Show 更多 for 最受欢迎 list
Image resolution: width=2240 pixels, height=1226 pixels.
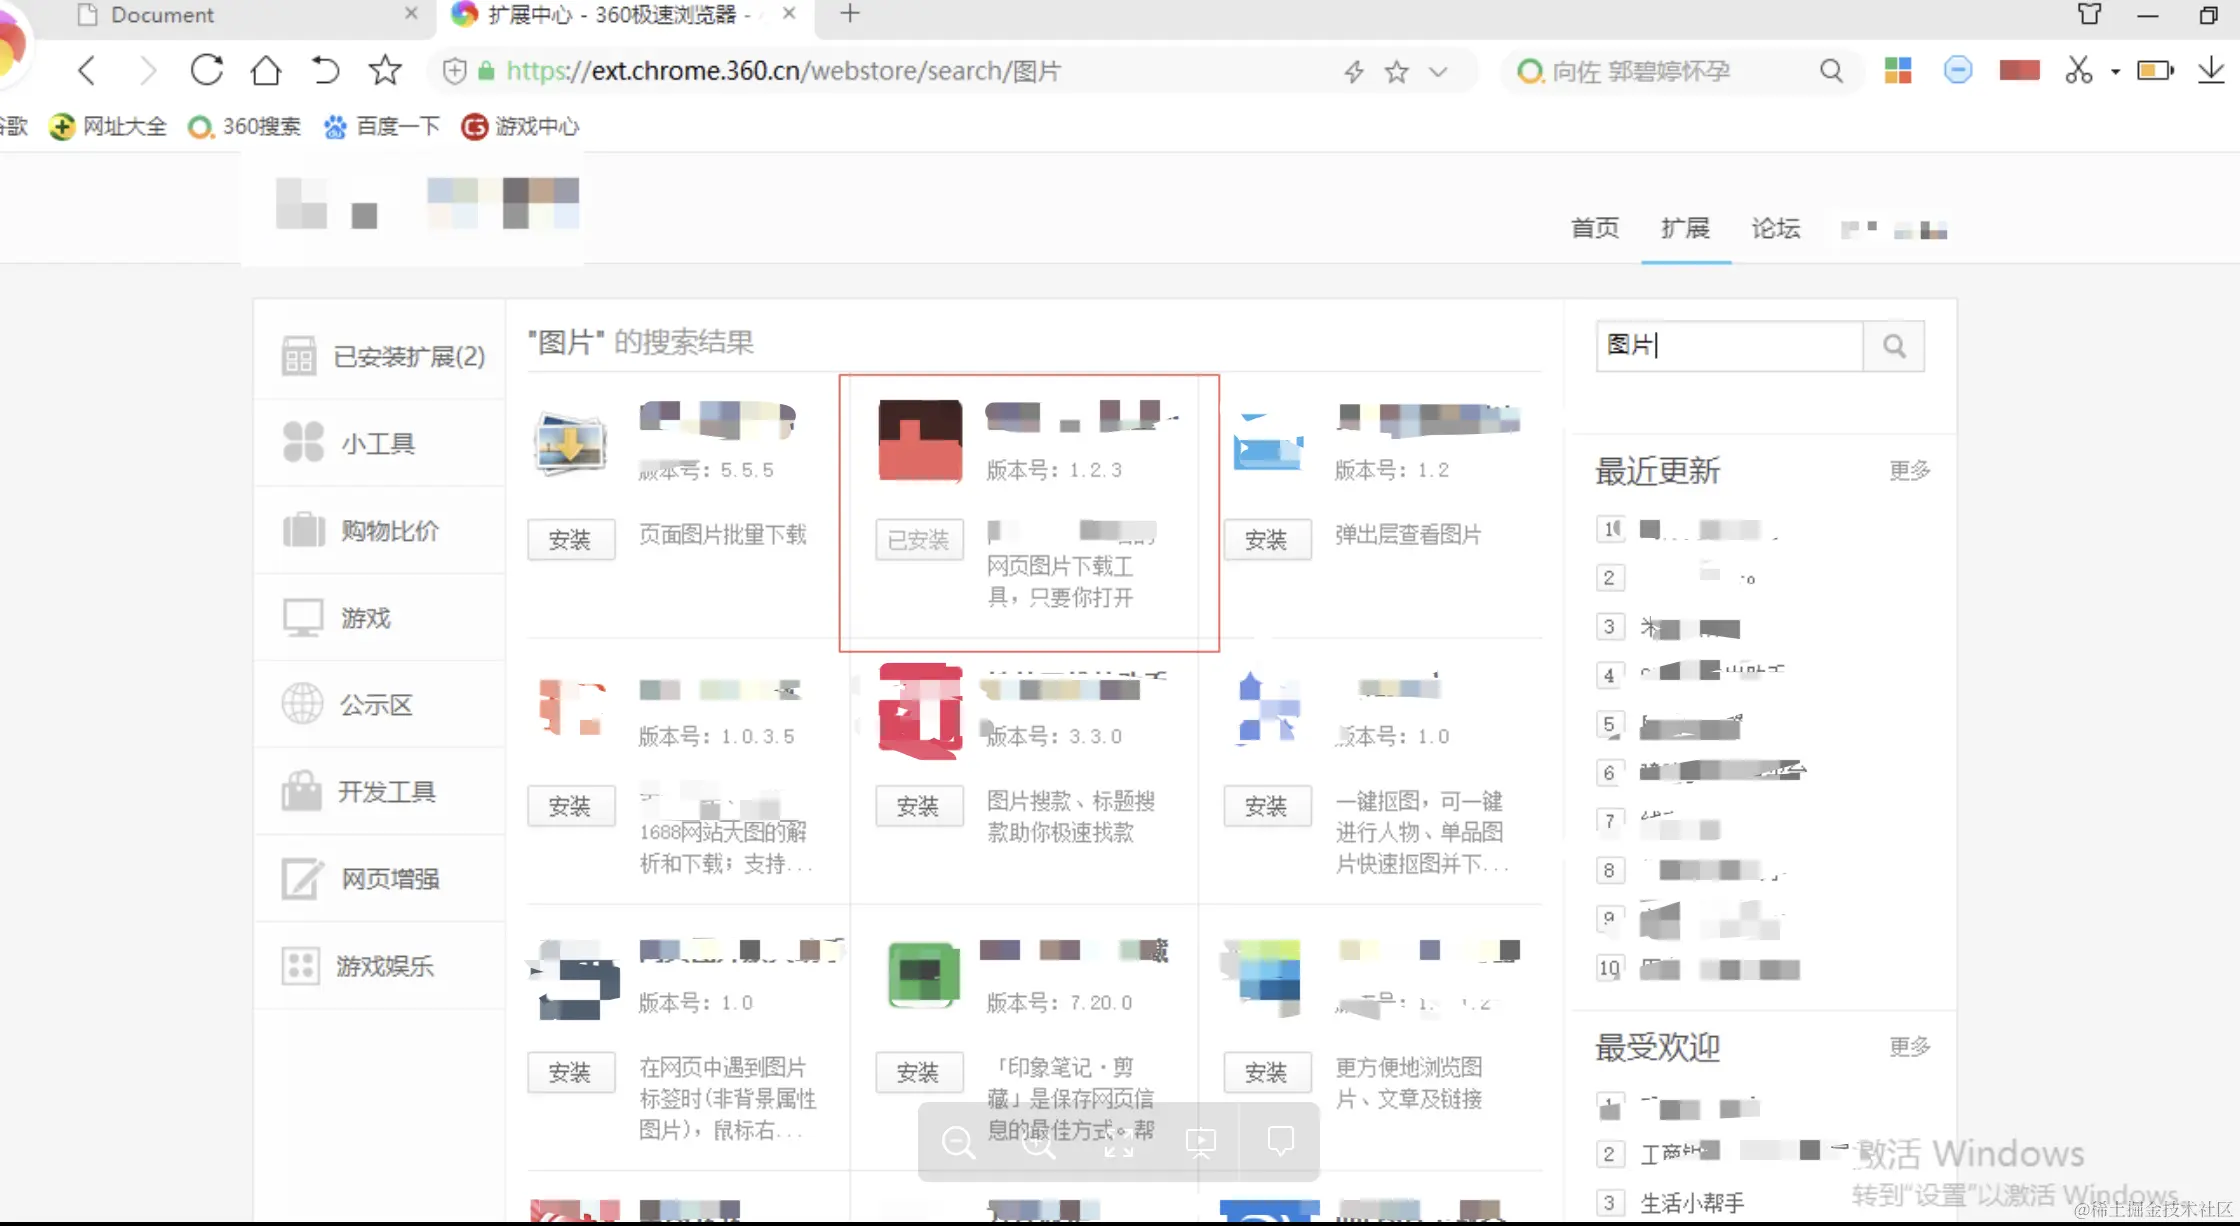[x=1909, y=1046]
